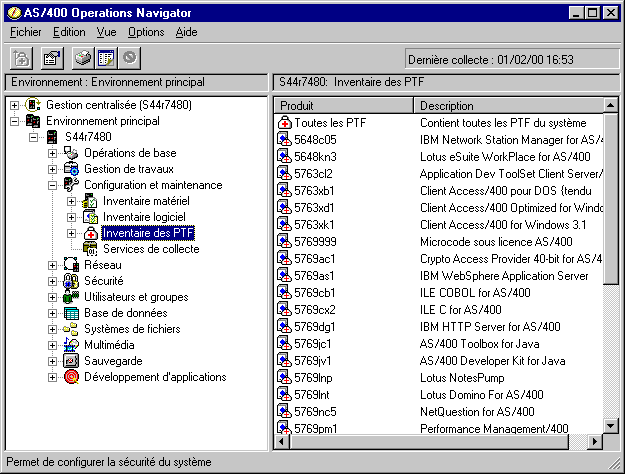
Task: Select the 5769as1 WebSphere row
Action: tap(439, 276)
